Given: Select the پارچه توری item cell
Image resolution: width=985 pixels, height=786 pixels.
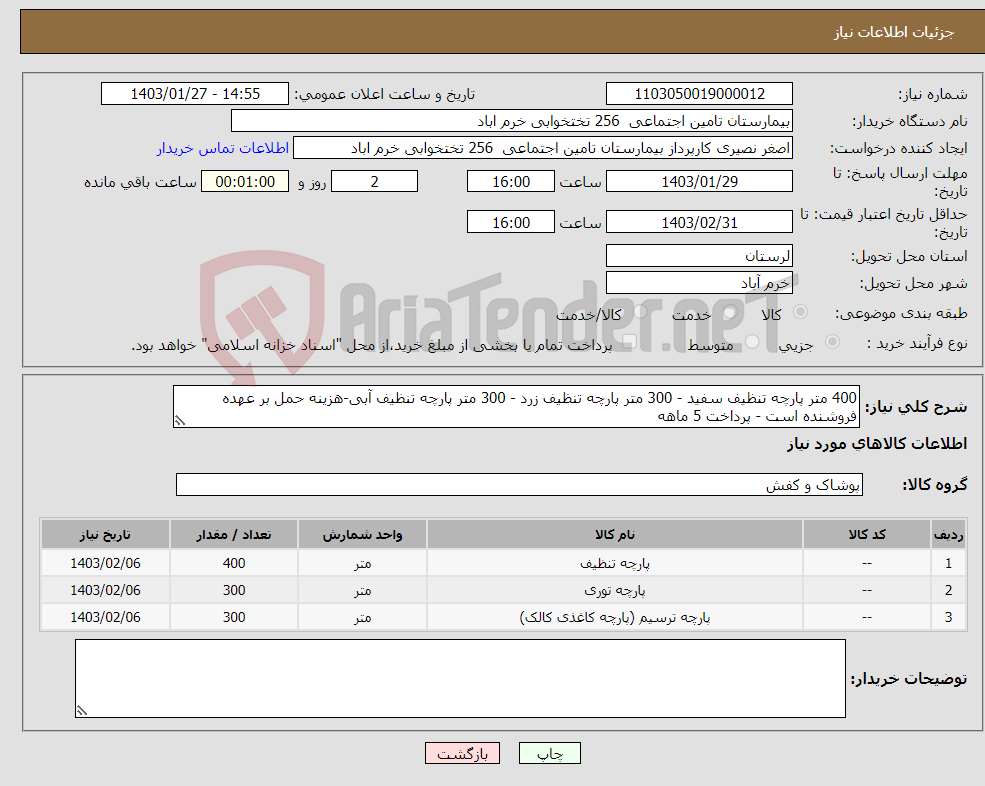Looking at the screenshot, I should point(615,591).
